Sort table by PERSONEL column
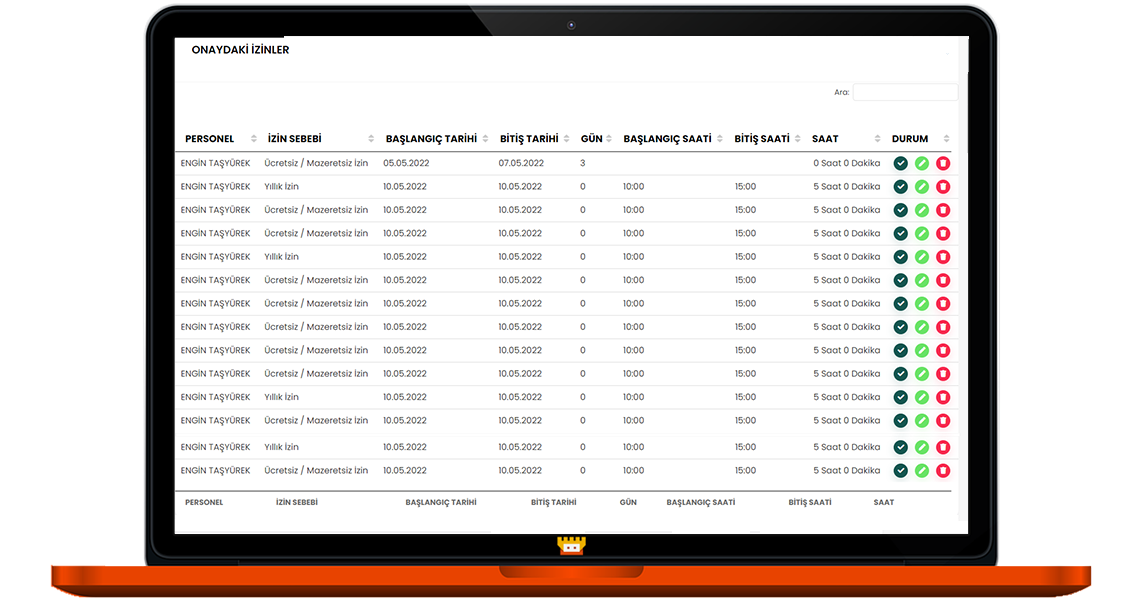The image size is (1135, 599). [x=220, y=139]
